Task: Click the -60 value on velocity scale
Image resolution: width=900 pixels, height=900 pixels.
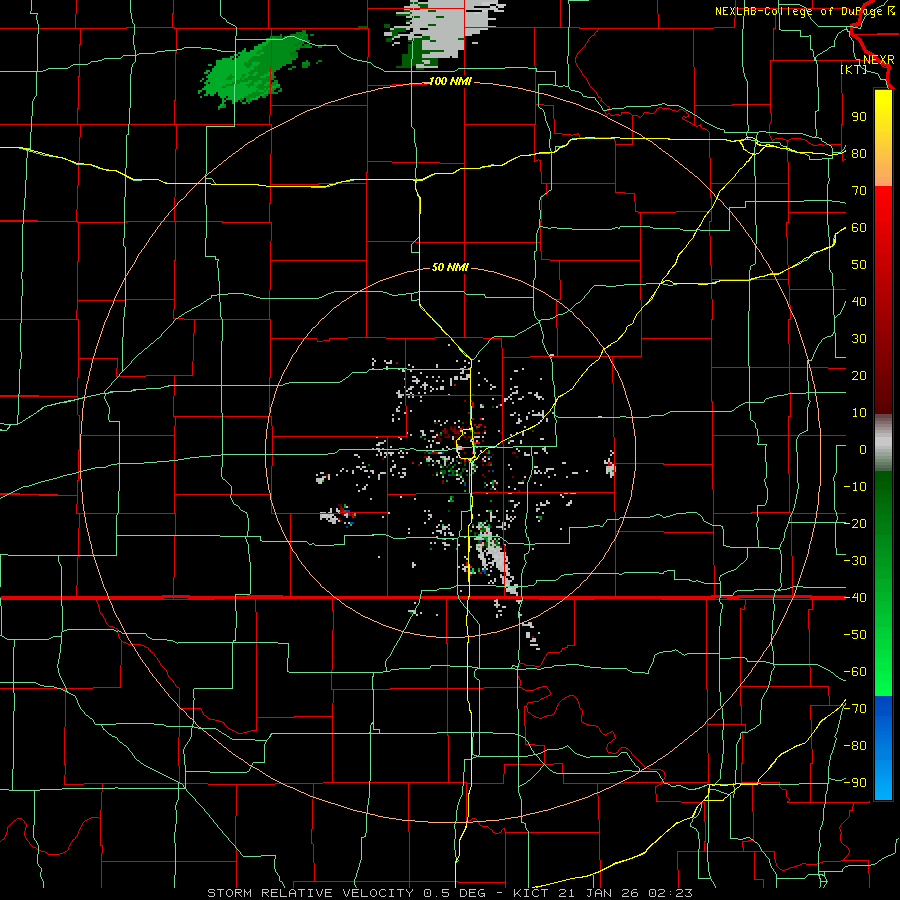Action: 855,672
